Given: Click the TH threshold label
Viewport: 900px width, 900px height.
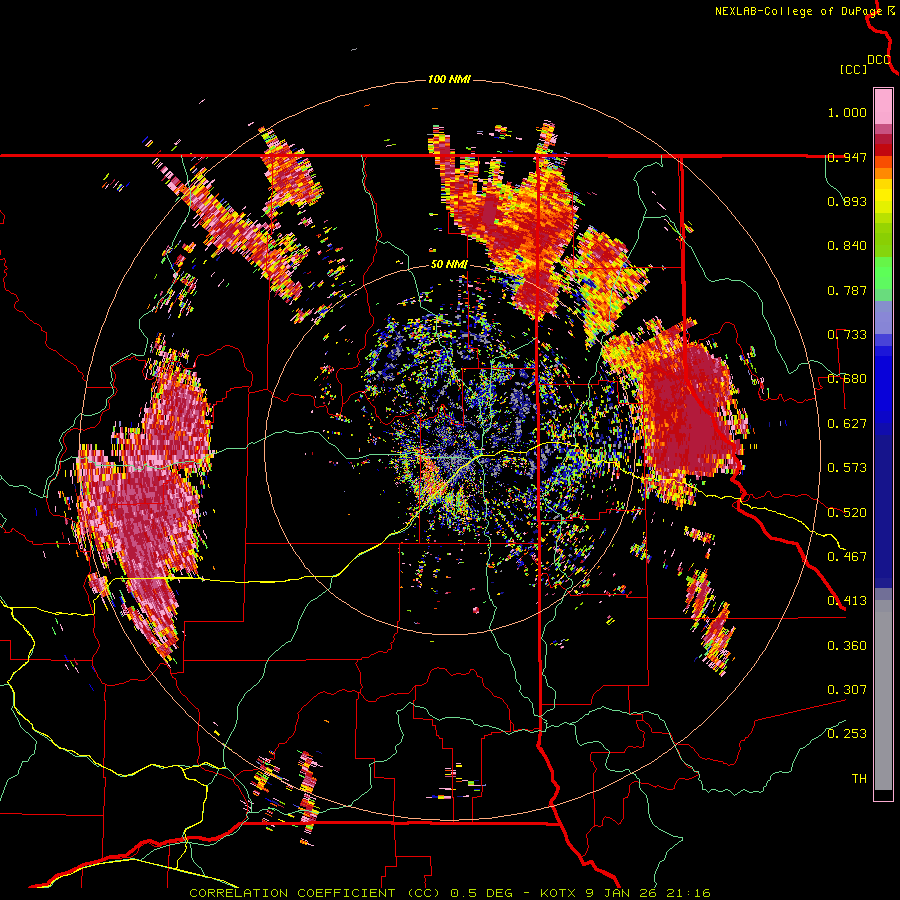Looking at the screenshot, I should [x=859, y=779].
